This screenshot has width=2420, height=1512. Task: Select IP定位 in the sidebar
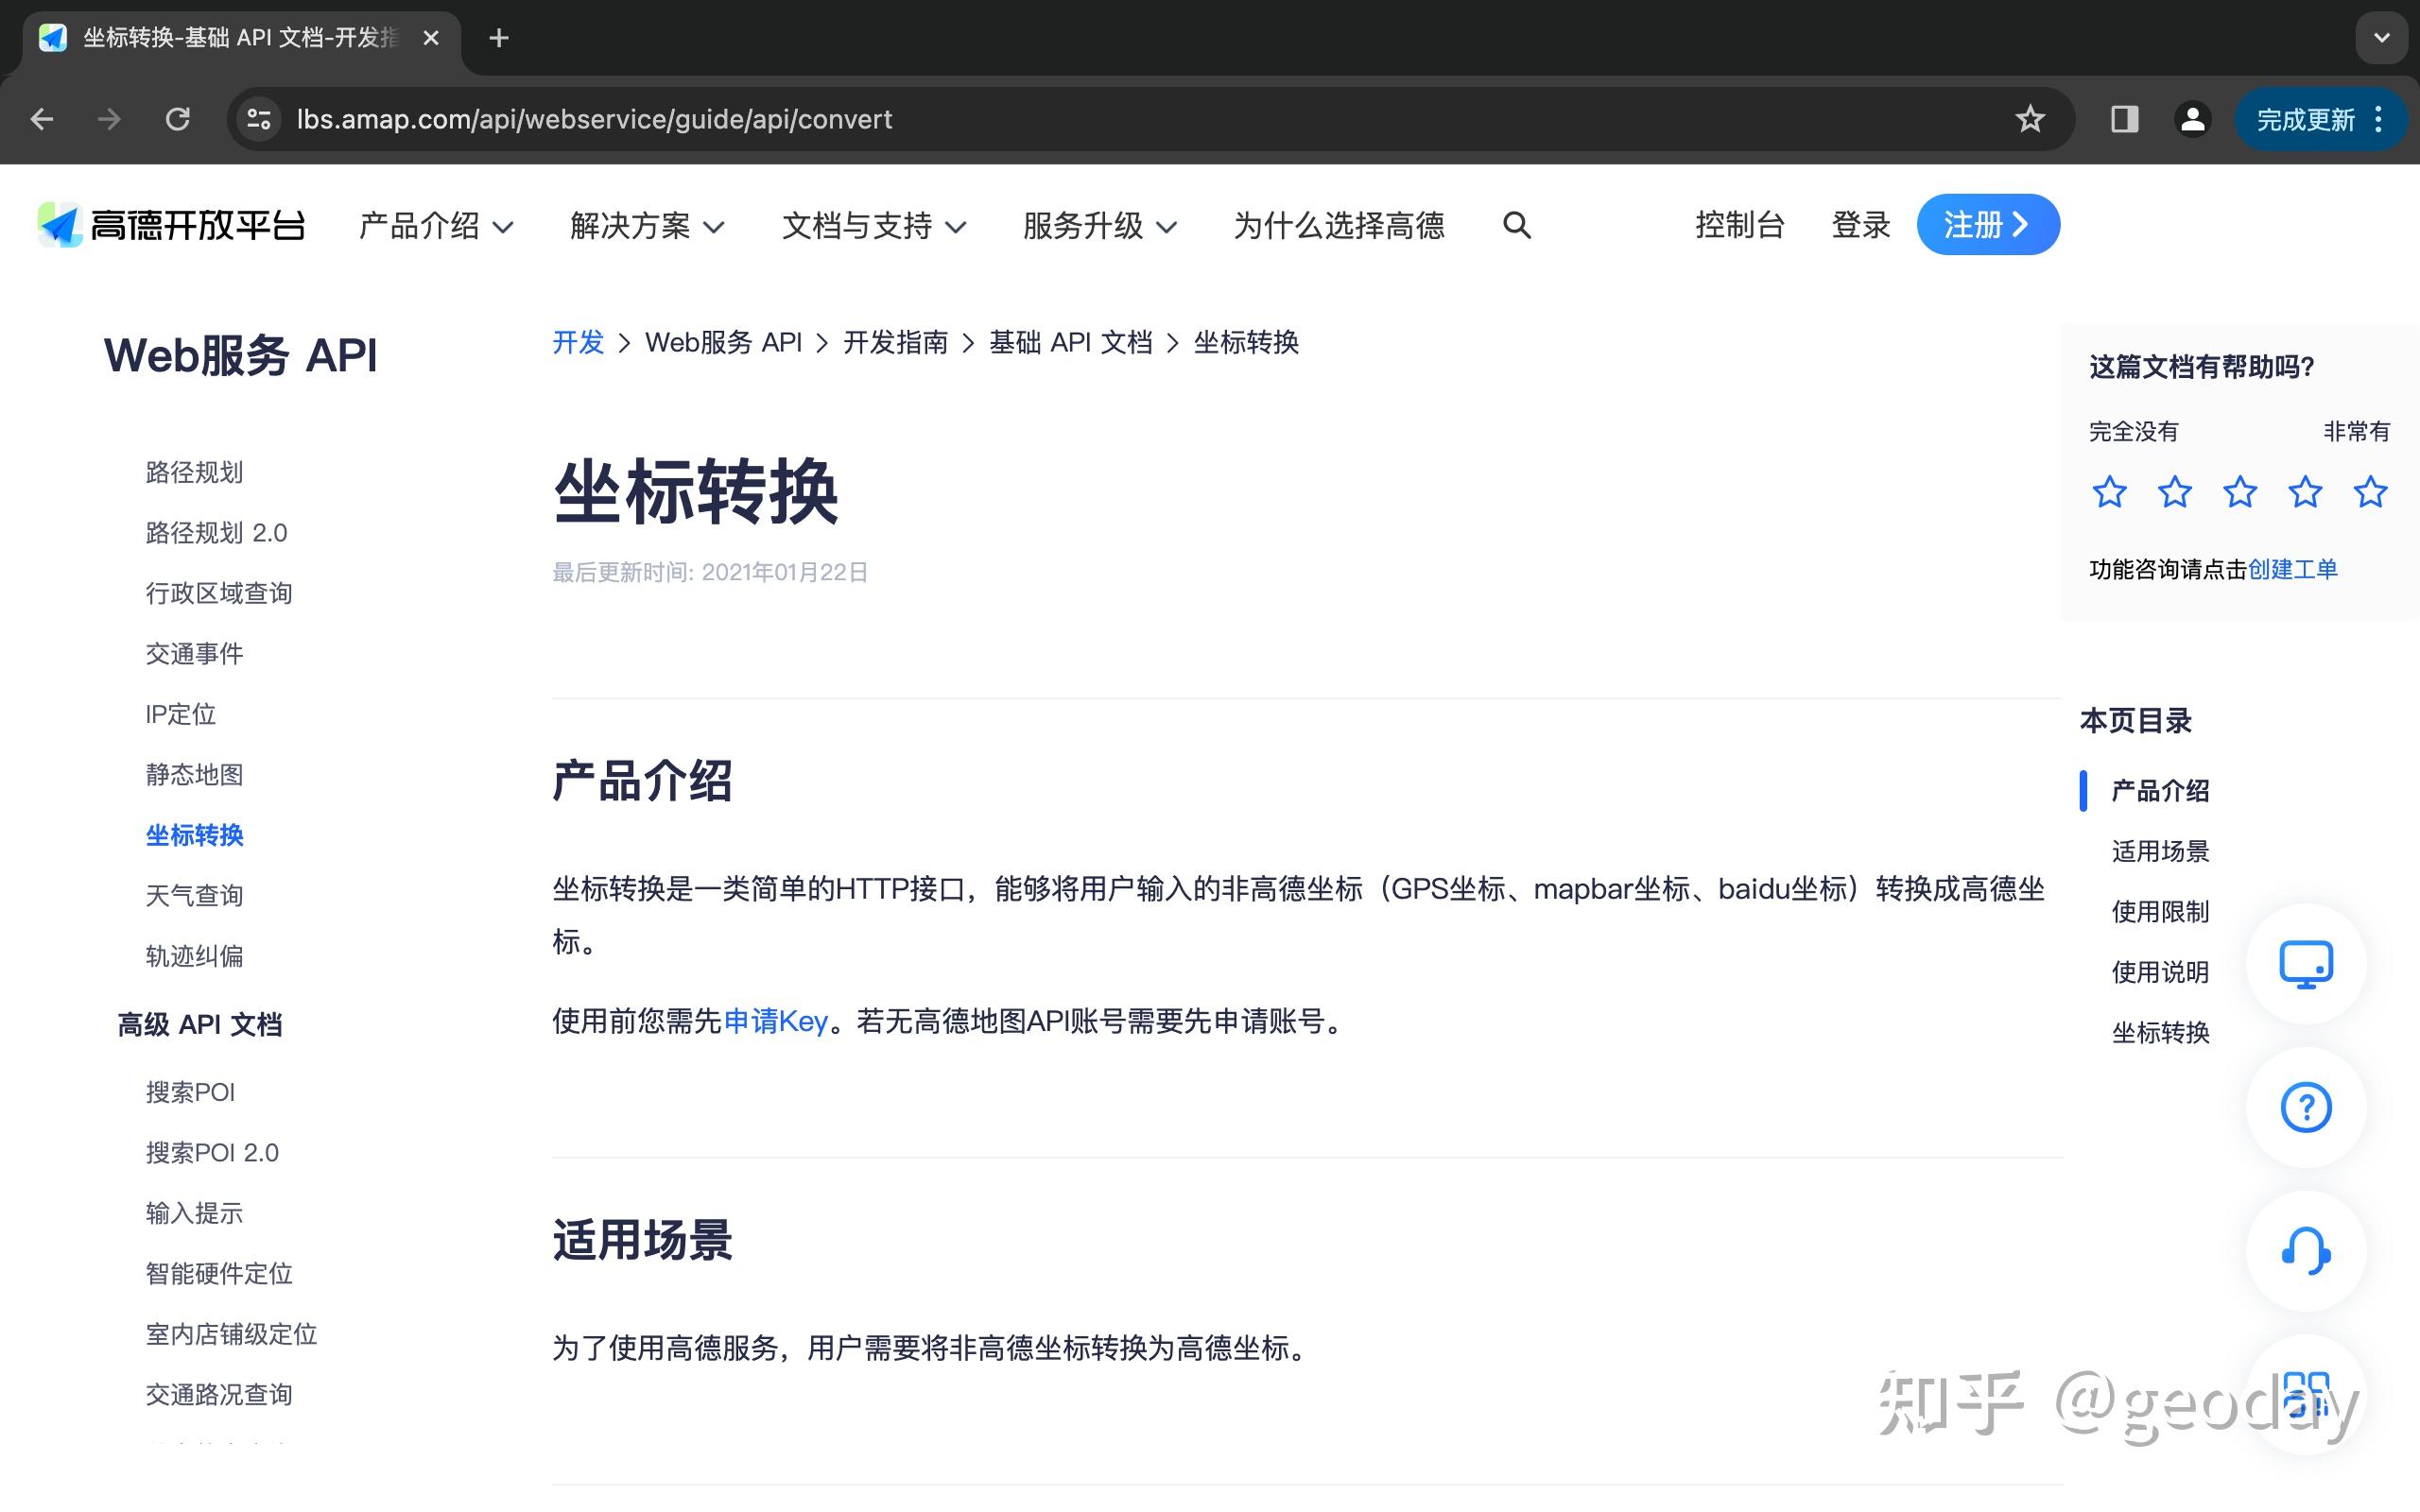(x=180, y=714)
